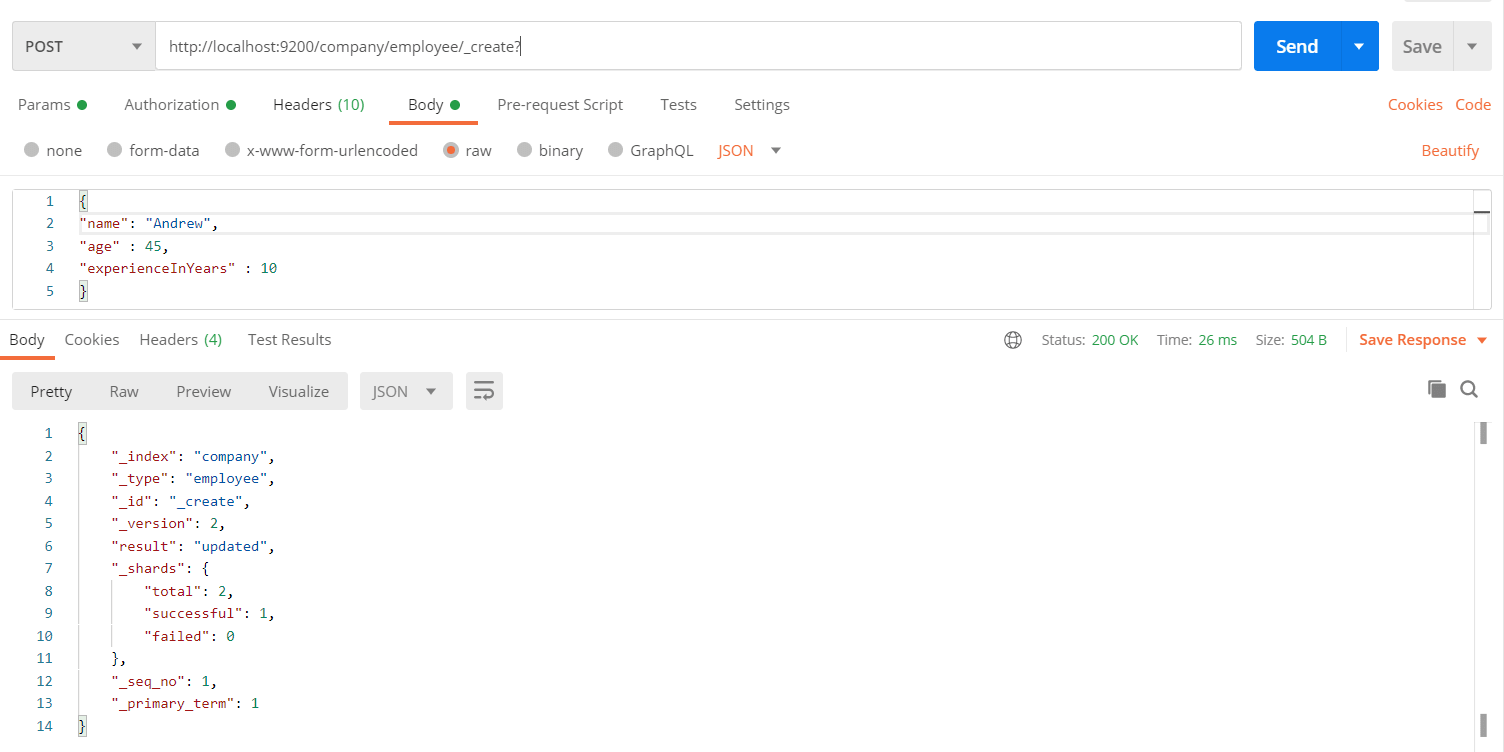
Task: Select the binary body radio option
Action: click(524, 150)
